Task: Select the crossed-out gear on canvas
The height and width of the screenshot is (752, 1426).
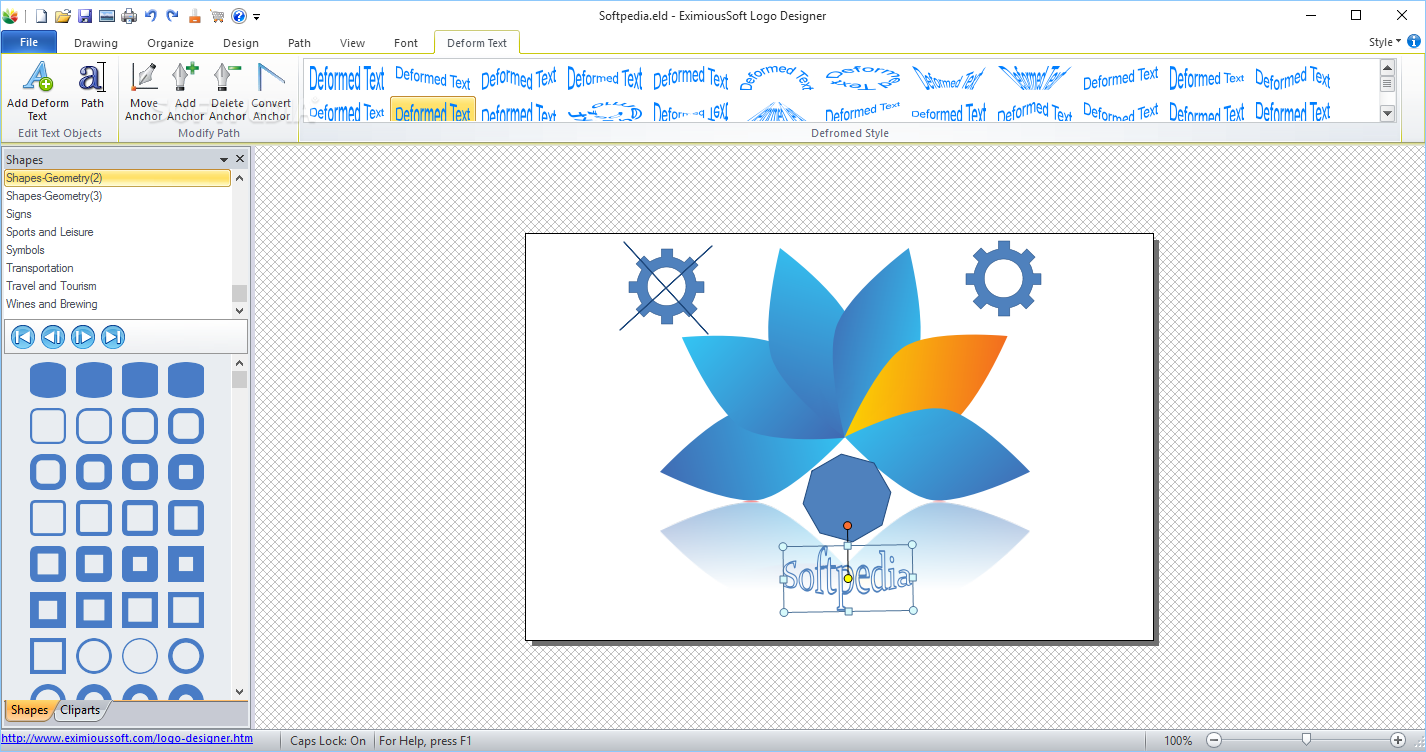Action: click(667, 288)
